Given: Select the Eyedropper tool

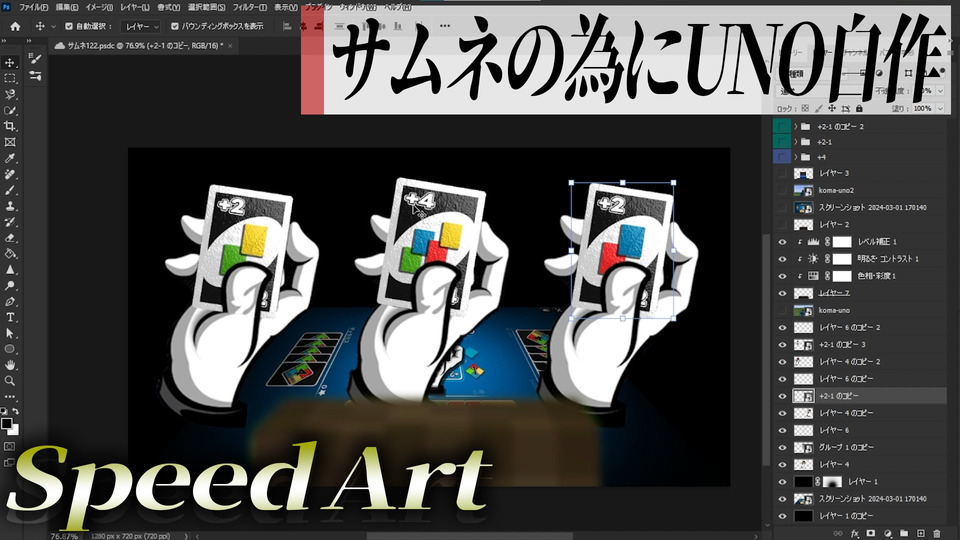Looking at the screenshot, I should [x=10, y=158].
